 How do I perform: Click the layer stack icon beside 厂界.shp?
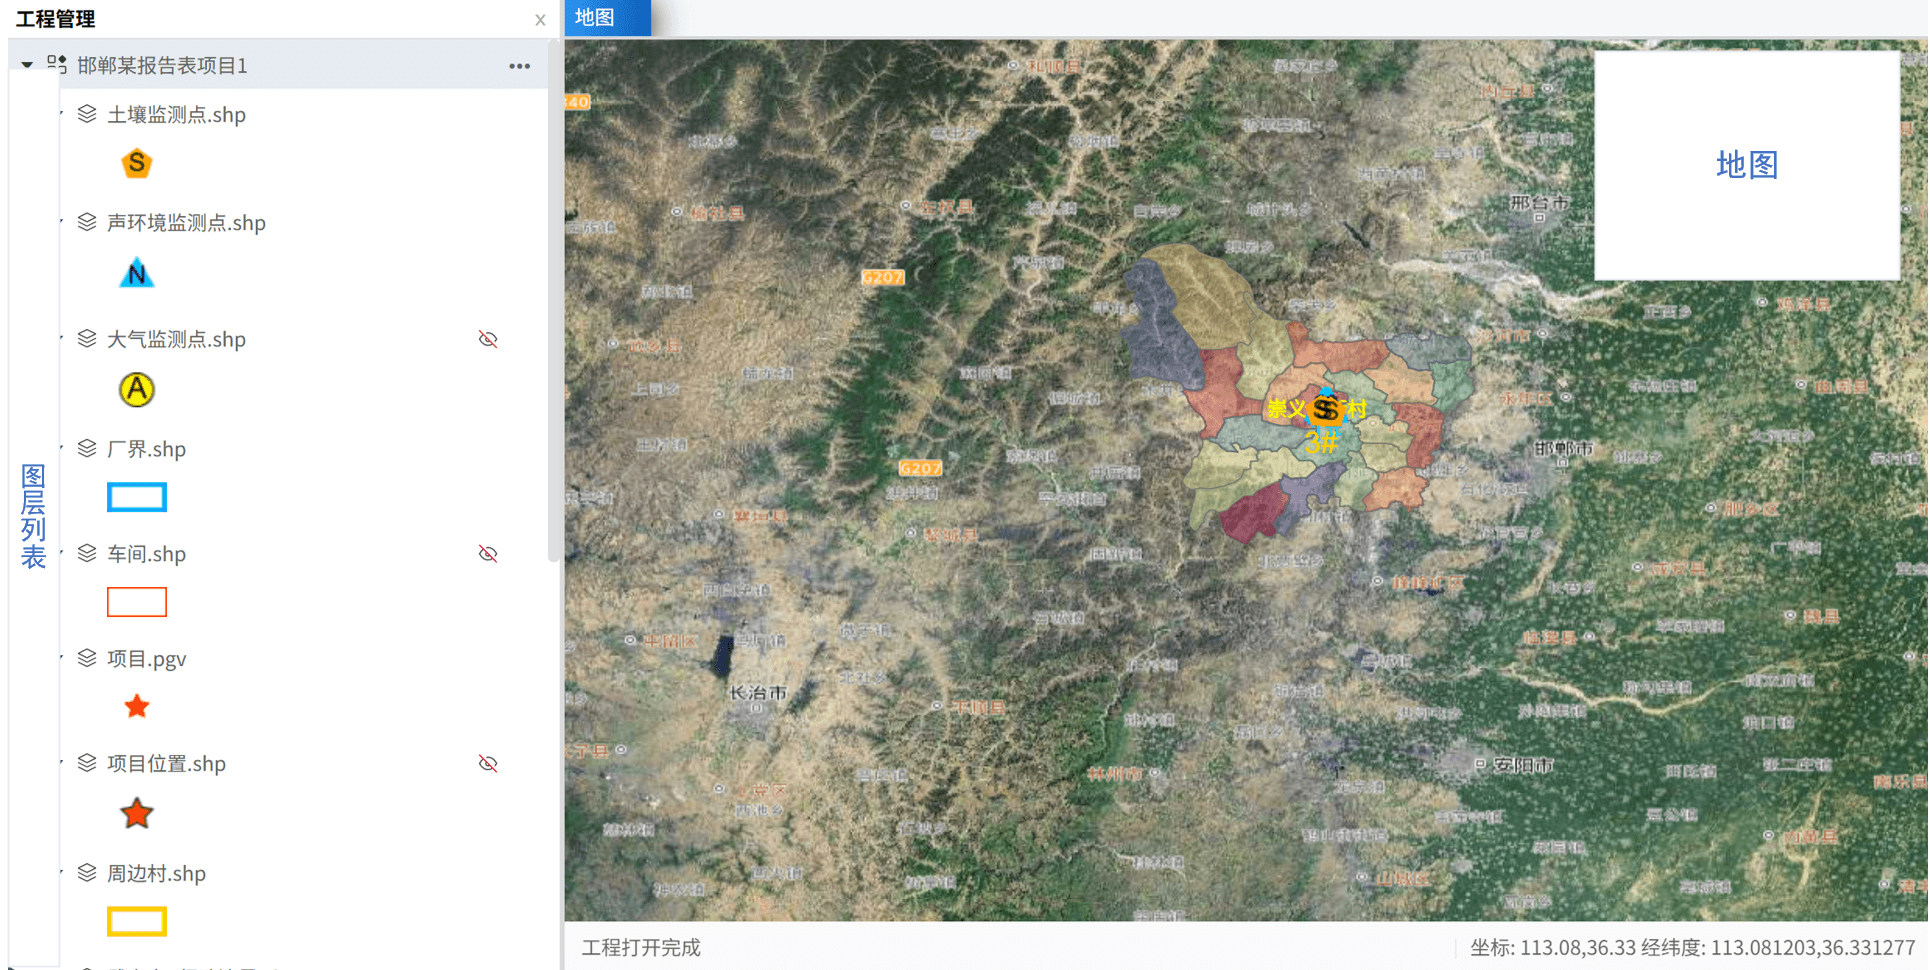(87, 448)
